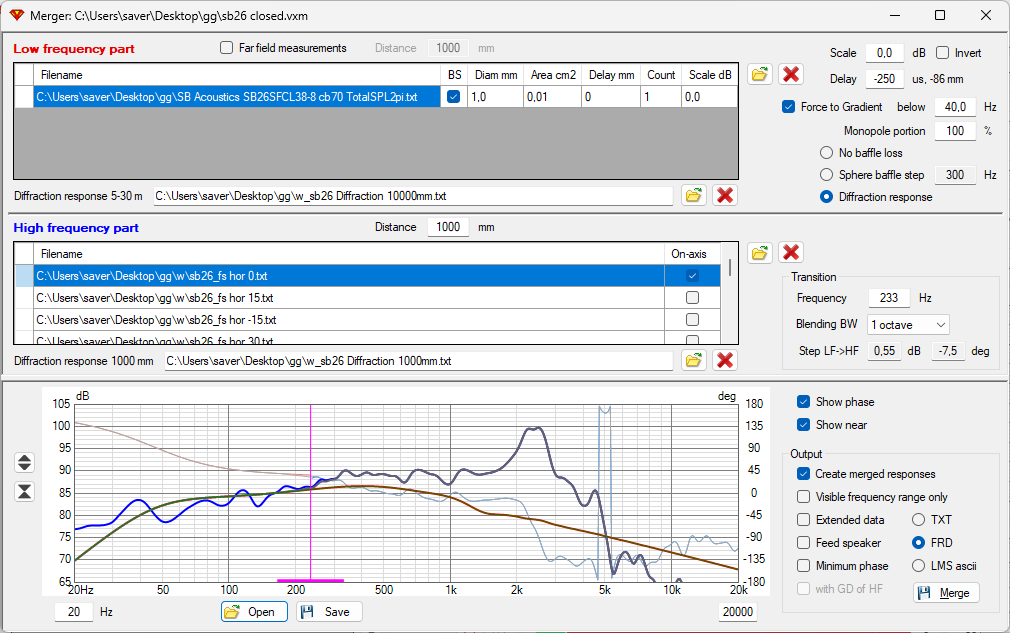
Task: Uncheck Create merged responses
Action: (803, 474)
